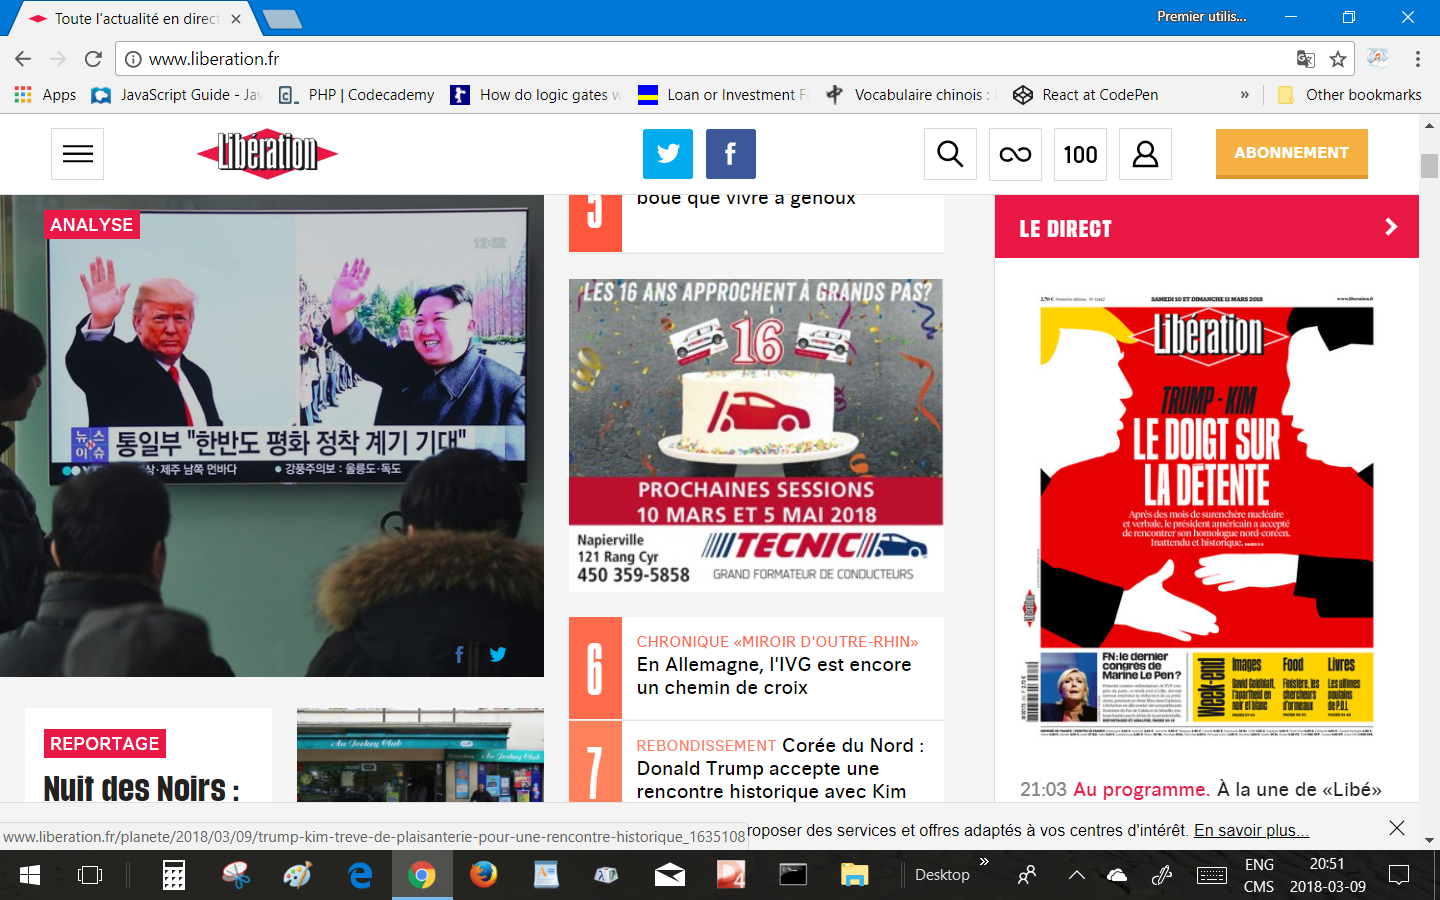Open OneDrive cloud tray icon
This screenshot has height=900, width=1440.
pyautogui.click(x=1117, y=875)
